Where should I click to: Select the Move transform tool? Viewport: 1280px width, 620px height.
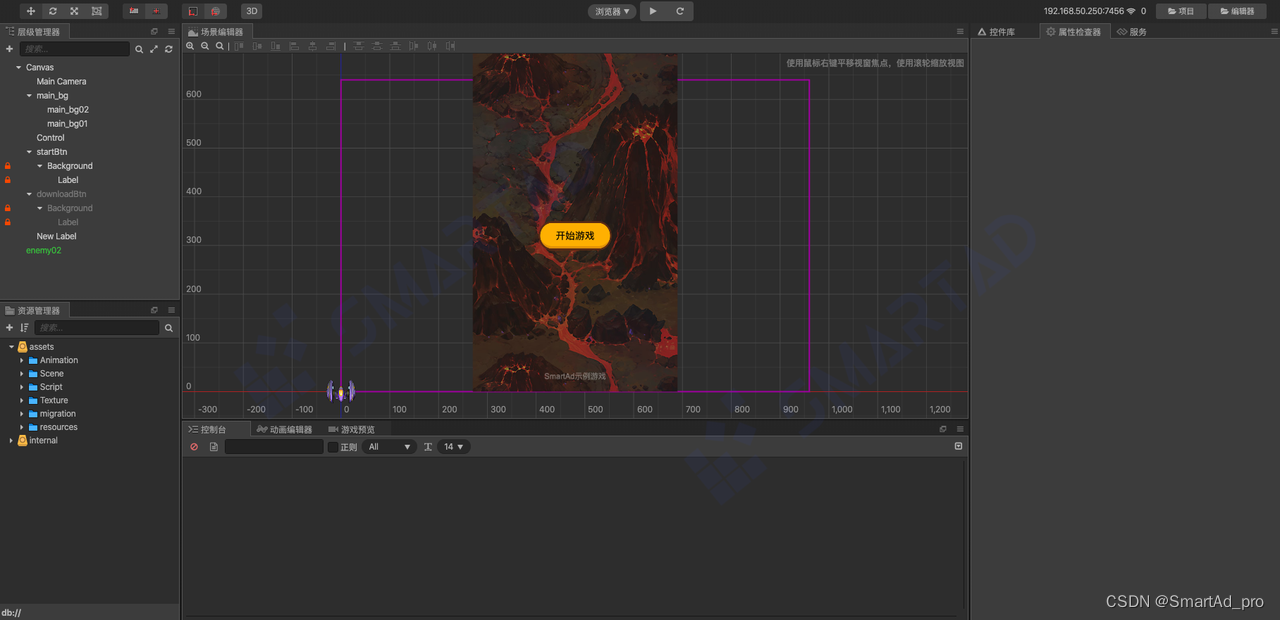click(x=31, y=11)
